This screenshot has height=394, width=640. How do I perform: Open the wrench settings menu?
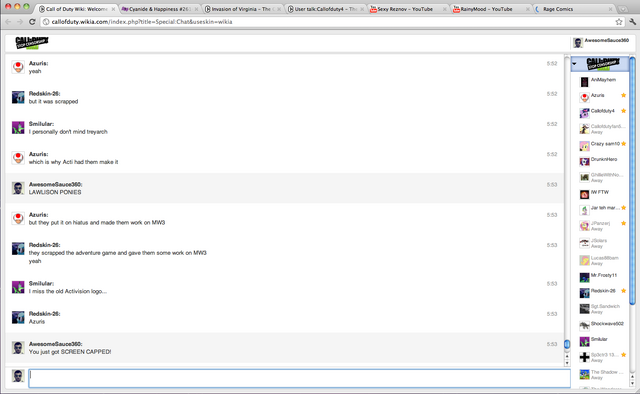[632, 22]
